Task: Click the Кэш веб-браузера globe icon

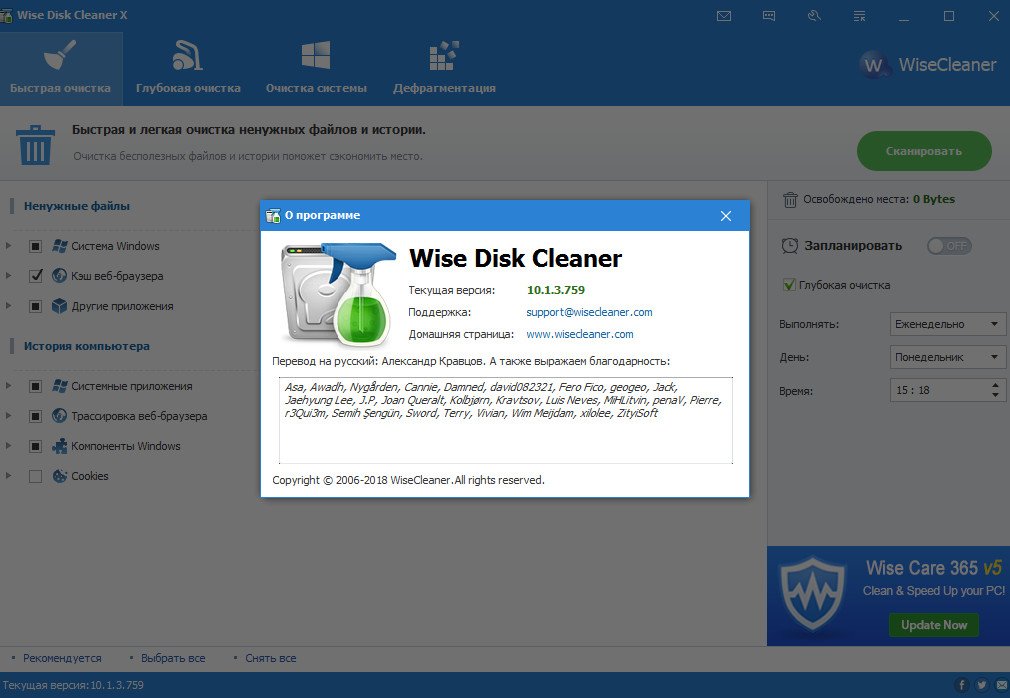Action: (60, 276)
